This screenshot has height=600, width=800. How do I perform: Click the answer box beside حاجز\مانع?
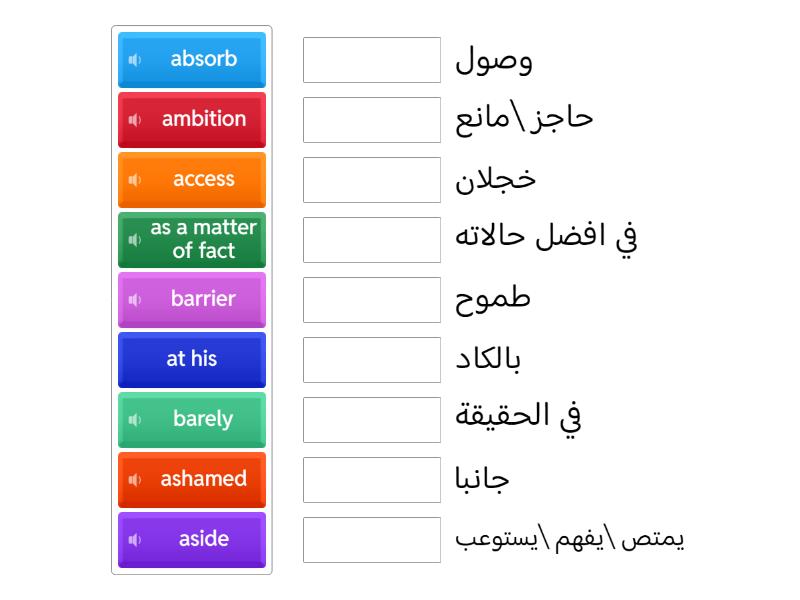(372, 120)
